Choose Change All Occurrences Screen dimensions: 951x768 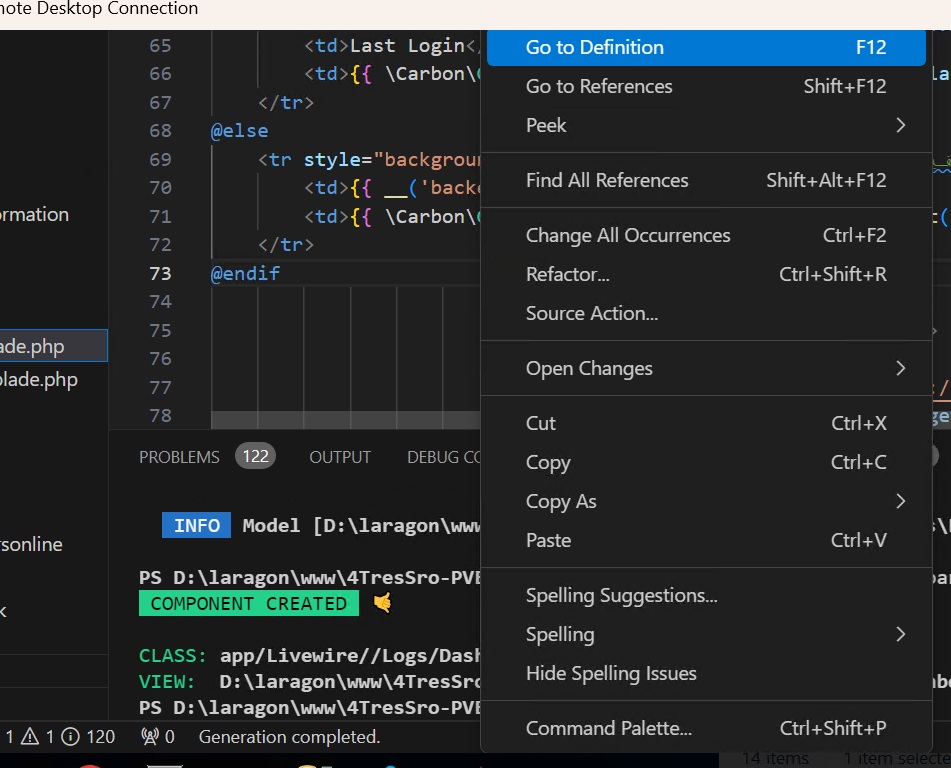pos(705,235)
